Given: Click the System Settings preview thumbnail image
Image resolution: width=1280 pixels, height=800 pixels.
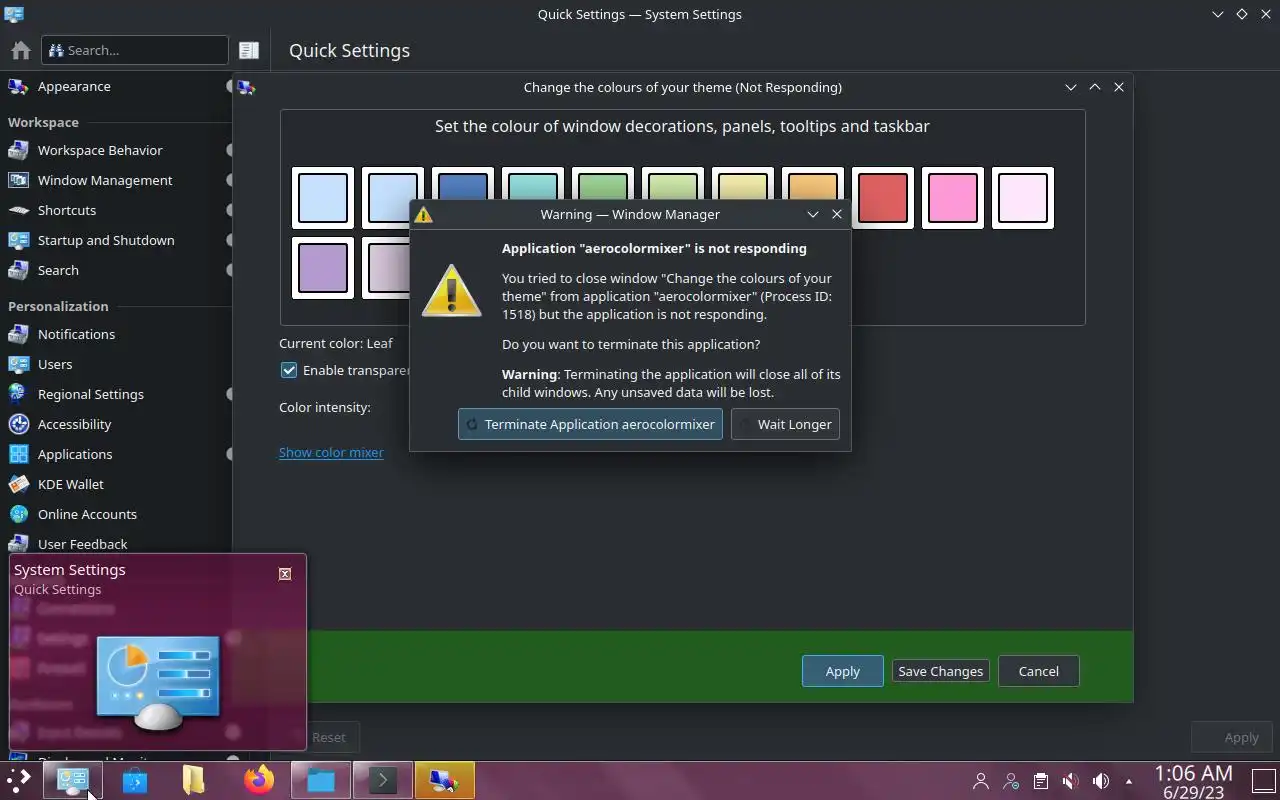Looking at the screenshot, I should pyautogui.click(x=158, y=685).
